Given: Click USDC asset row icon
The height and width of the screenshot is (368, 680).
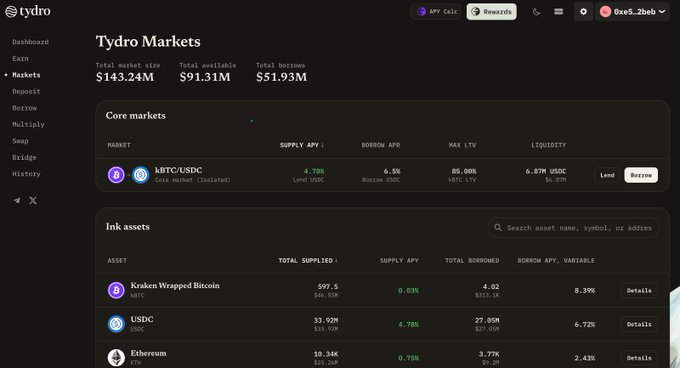Looking at the screenshot, I should (x=116, y=324).
